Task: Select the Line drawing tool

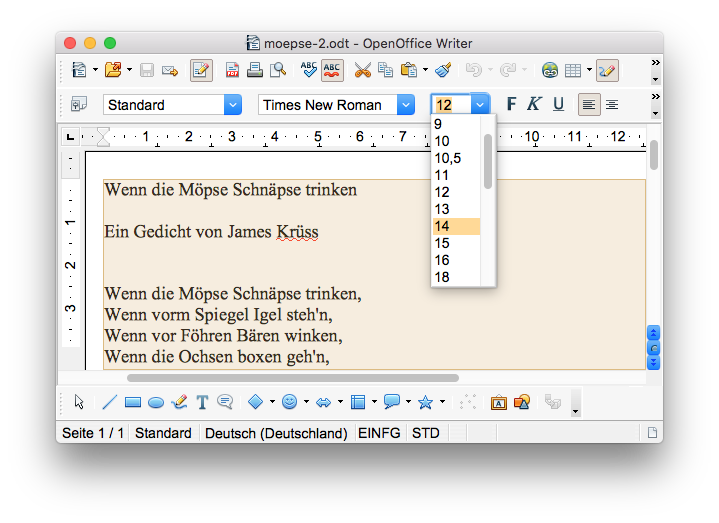Action: pos(109,402)
